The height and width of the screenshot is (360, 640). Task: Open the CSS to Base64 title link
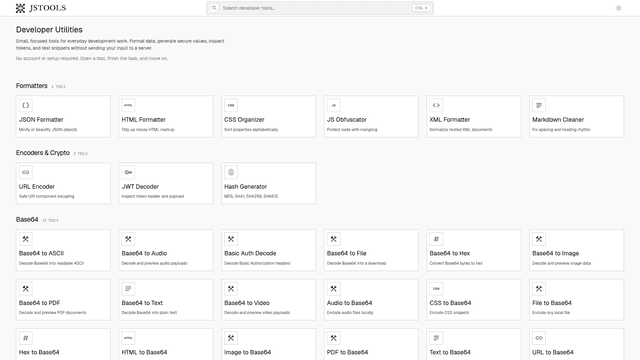pyautogui.click(x=450, y=303)
